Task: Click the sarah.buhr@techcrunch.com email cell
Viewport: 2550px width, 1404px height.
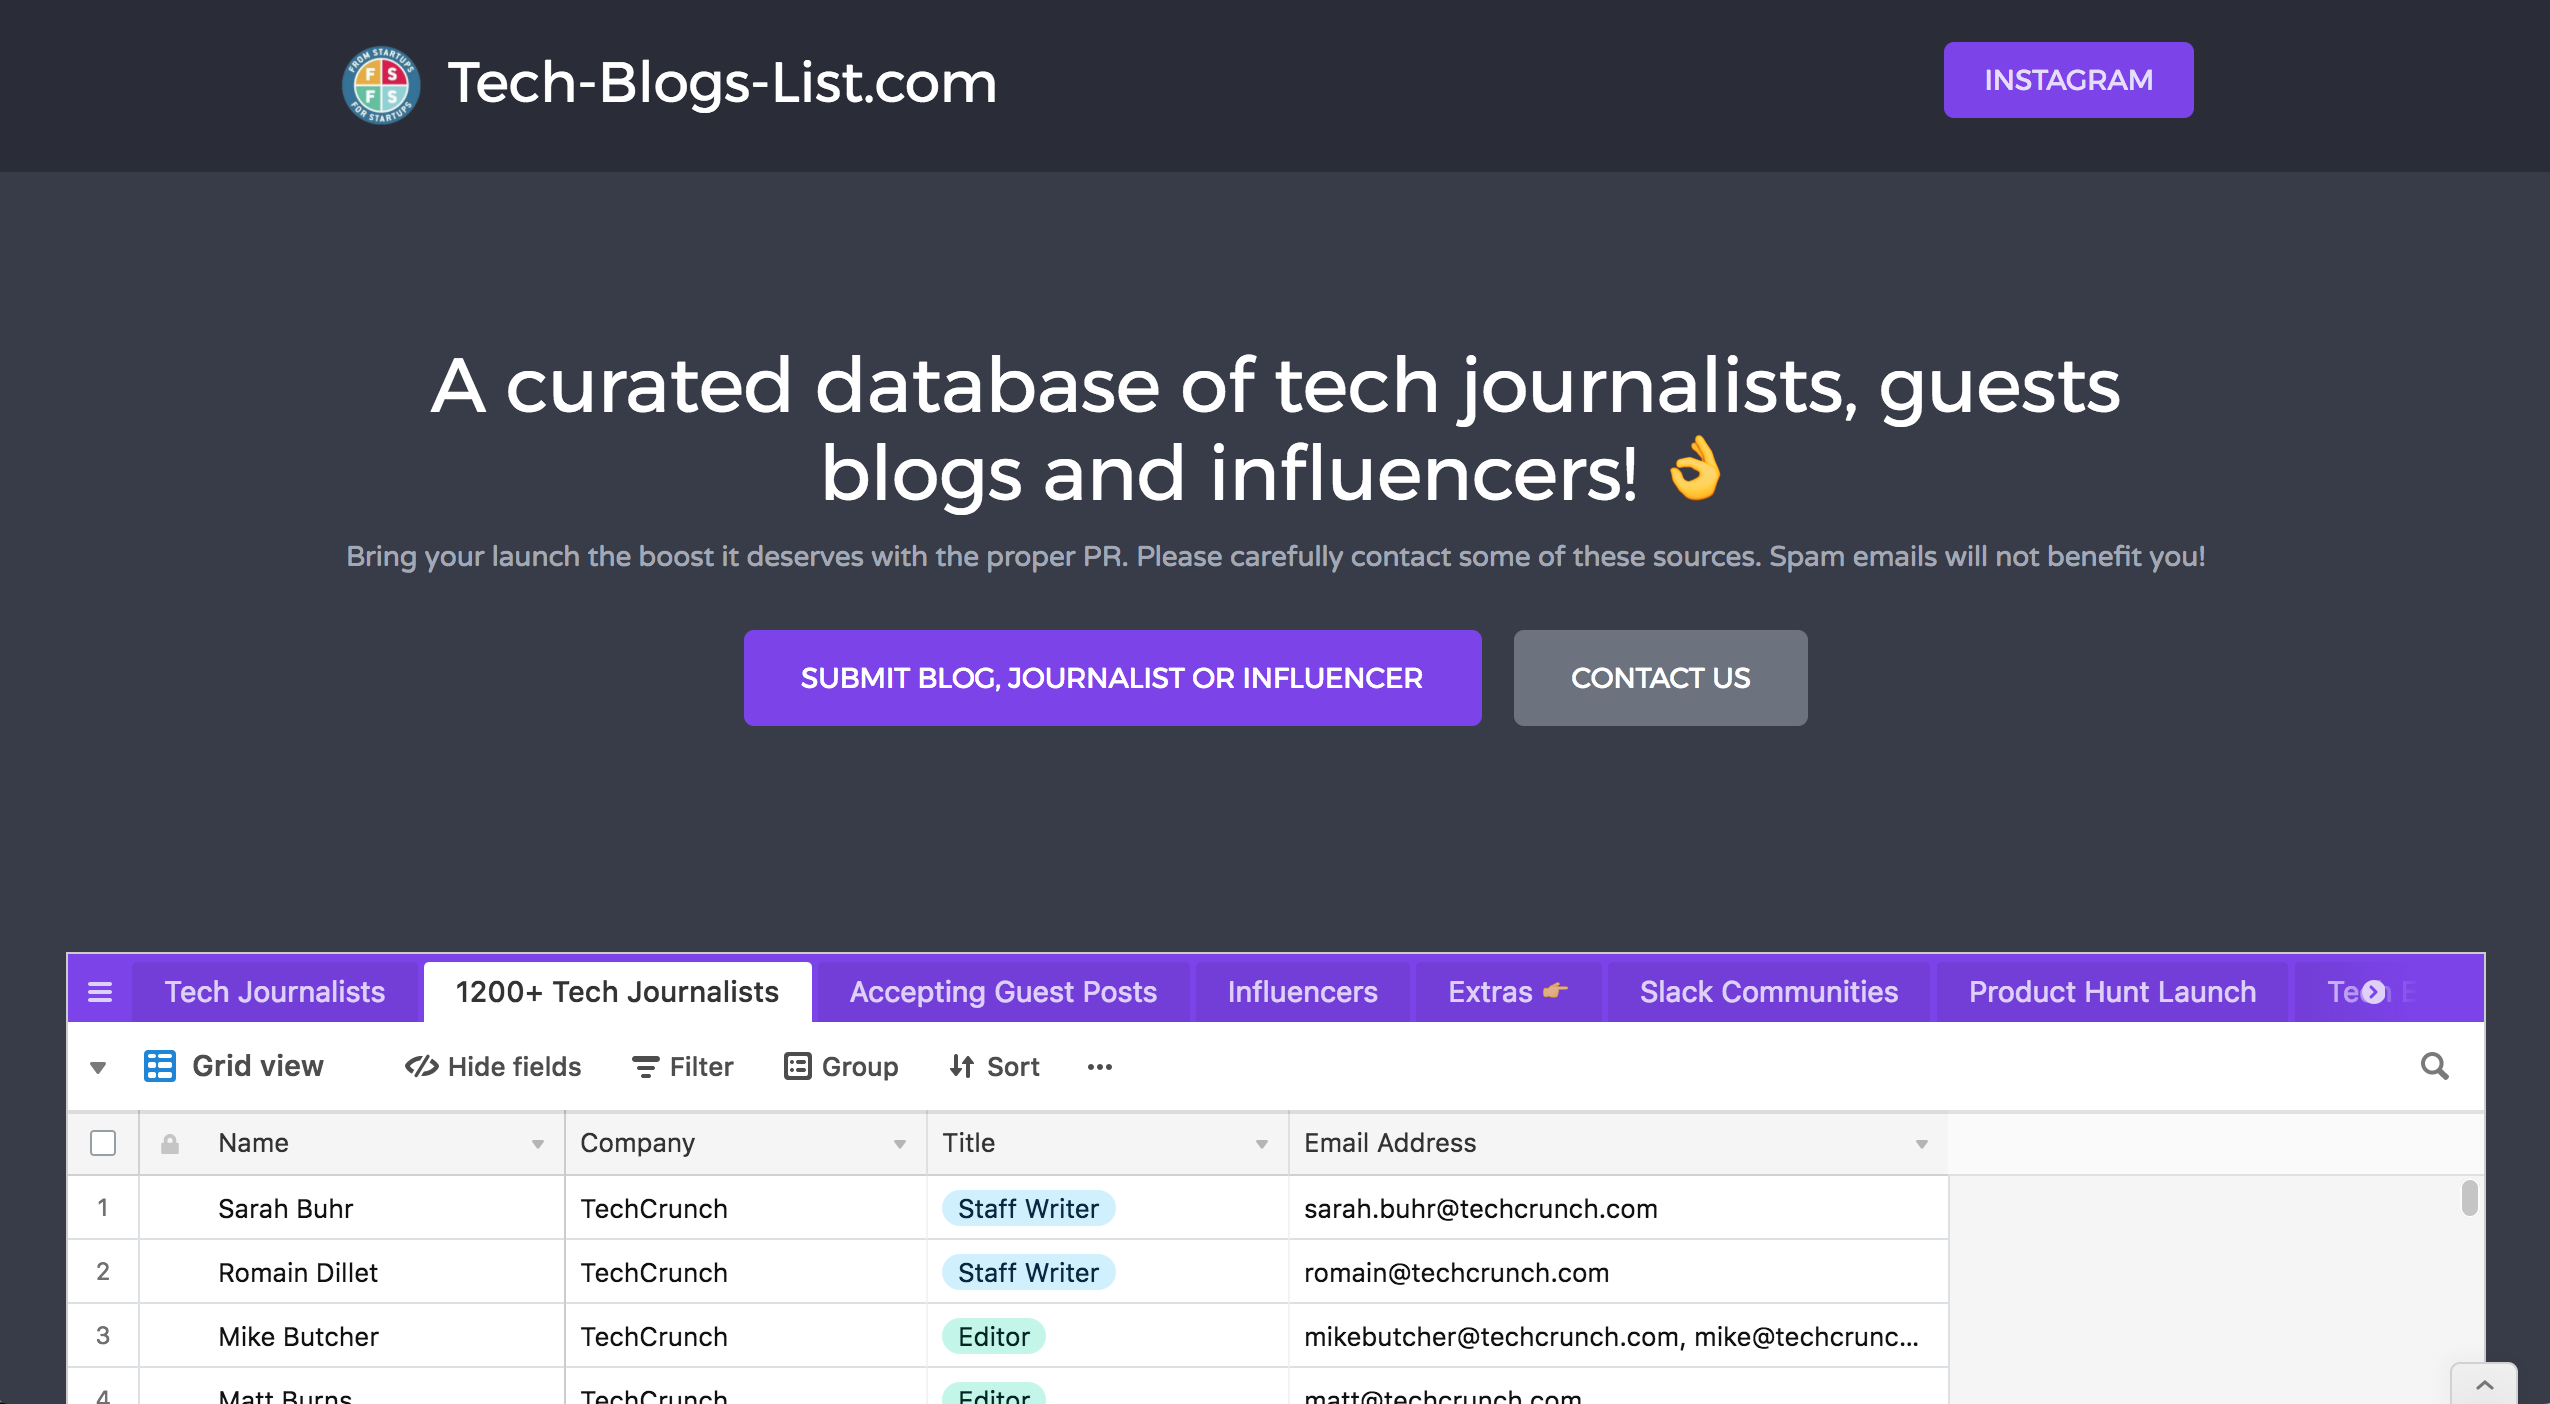Action: (x=1618, y=1208)
